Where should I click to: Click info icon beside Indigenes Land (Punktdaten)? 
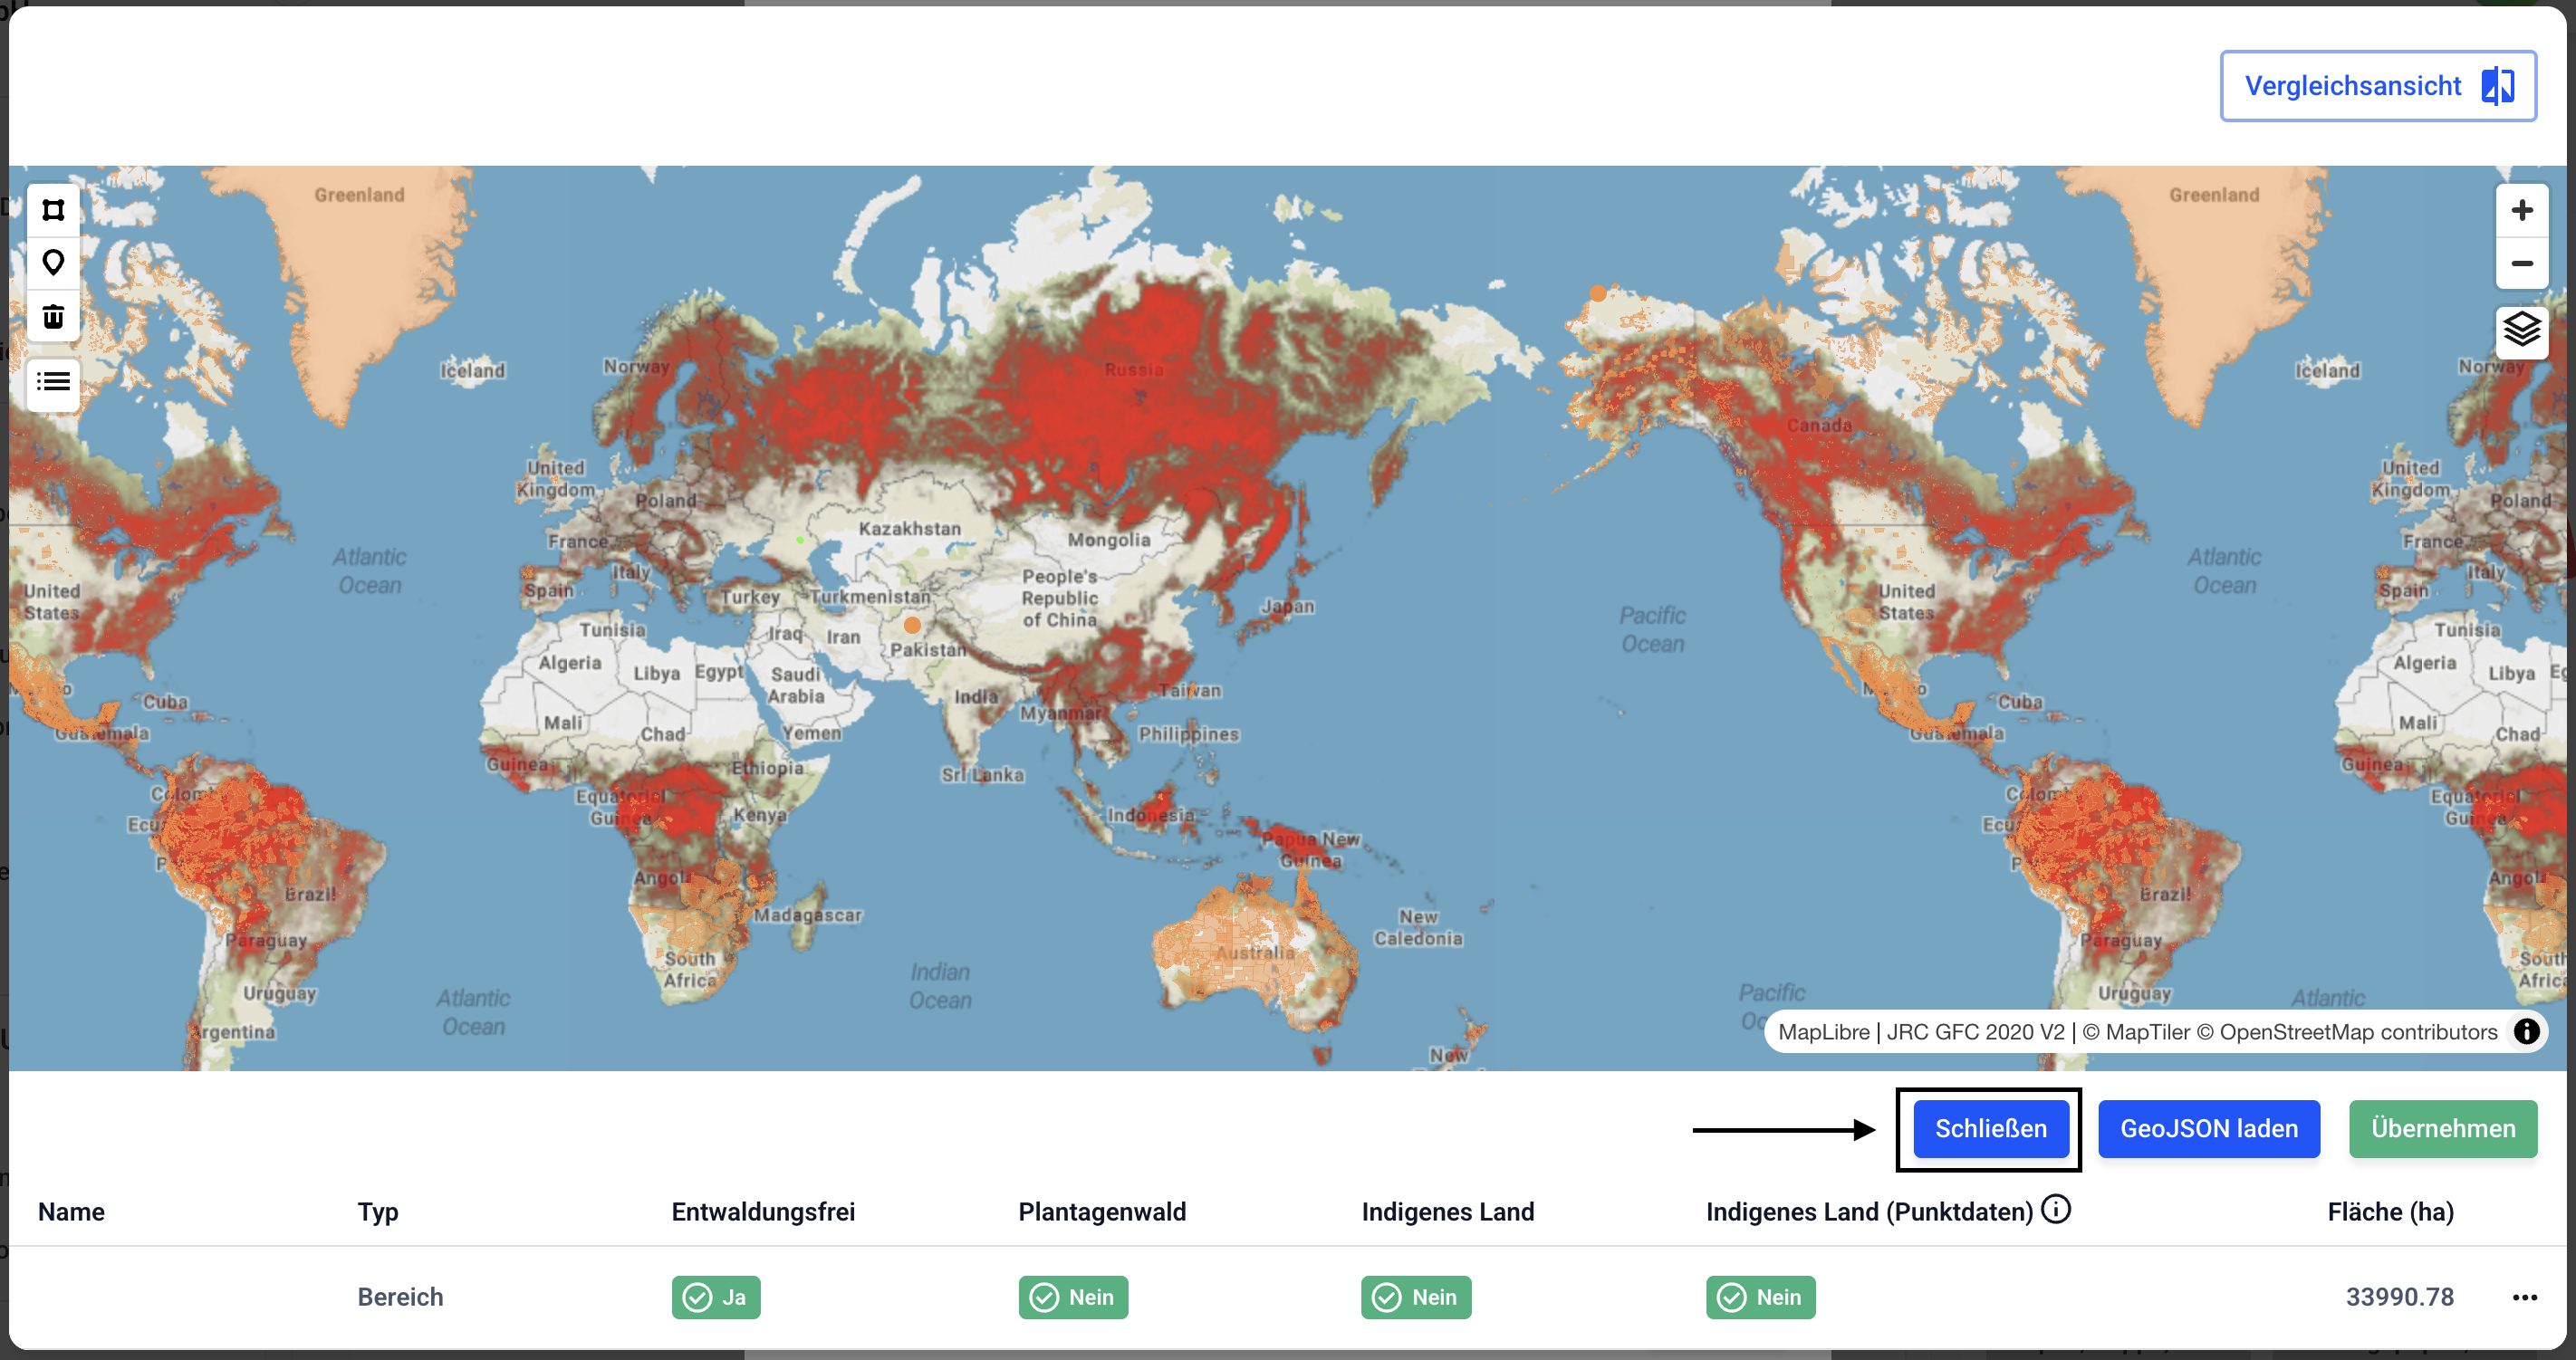click(x=2056, y=1210)
